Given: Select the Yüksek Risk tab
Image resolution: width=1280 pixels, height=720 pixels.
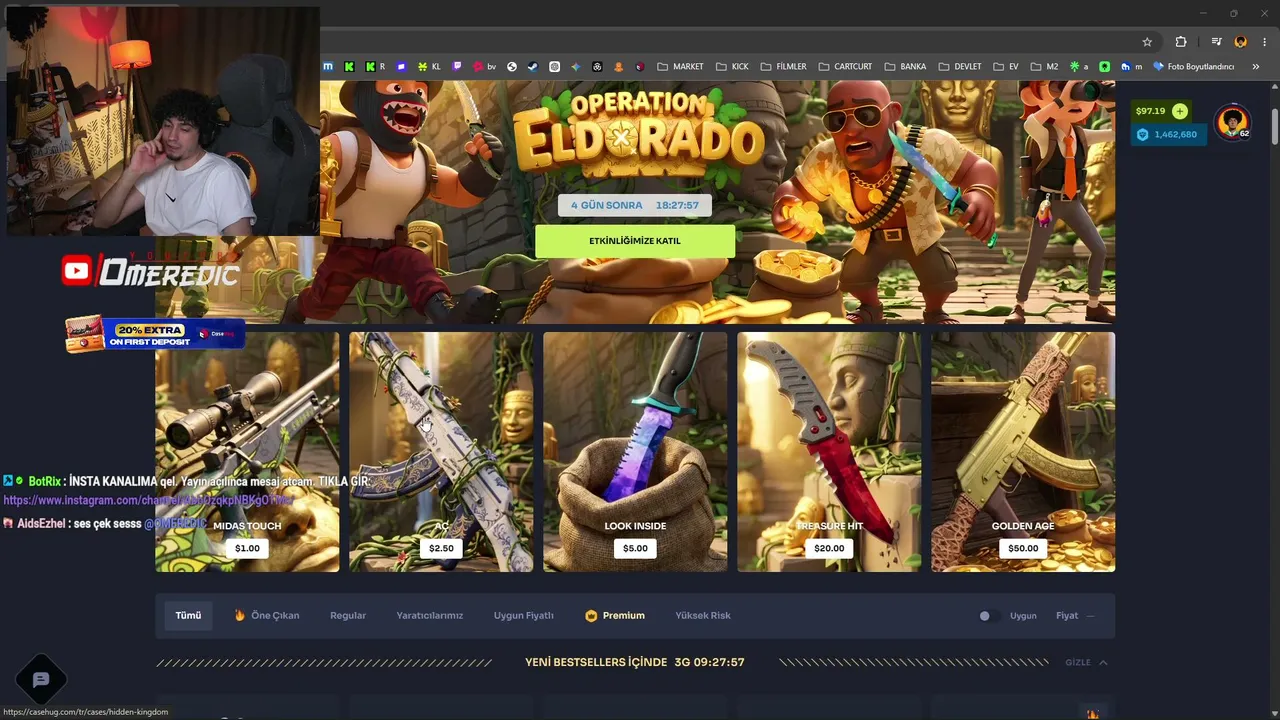Looking at the screenshot, I should tap(703, 616).
